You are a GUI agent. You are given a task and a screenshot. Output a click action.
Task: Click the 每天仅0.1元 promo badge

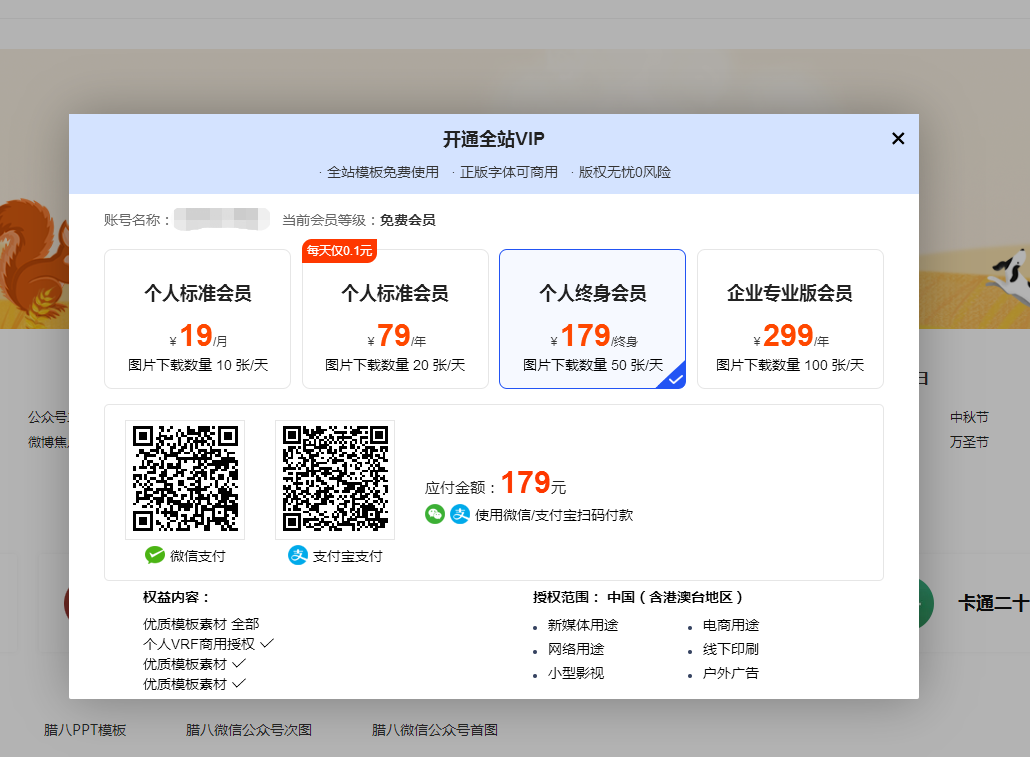tap(339, 251)
